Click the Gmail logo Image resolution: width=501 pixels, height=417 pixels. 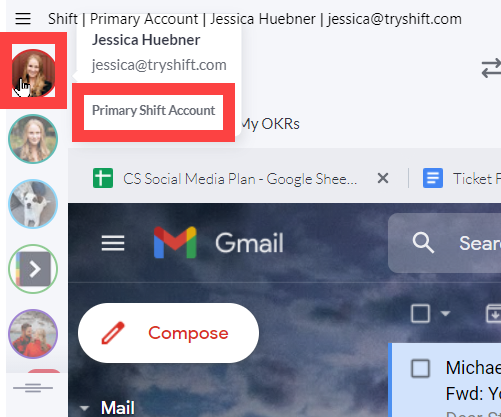pyautogui.click(x=218, y=243)
